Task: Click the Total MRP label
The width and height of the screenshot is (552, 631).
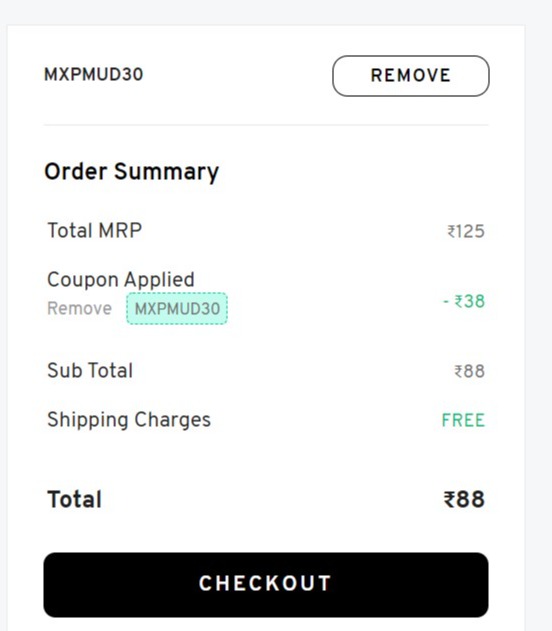Action: [x=95, y=231]
